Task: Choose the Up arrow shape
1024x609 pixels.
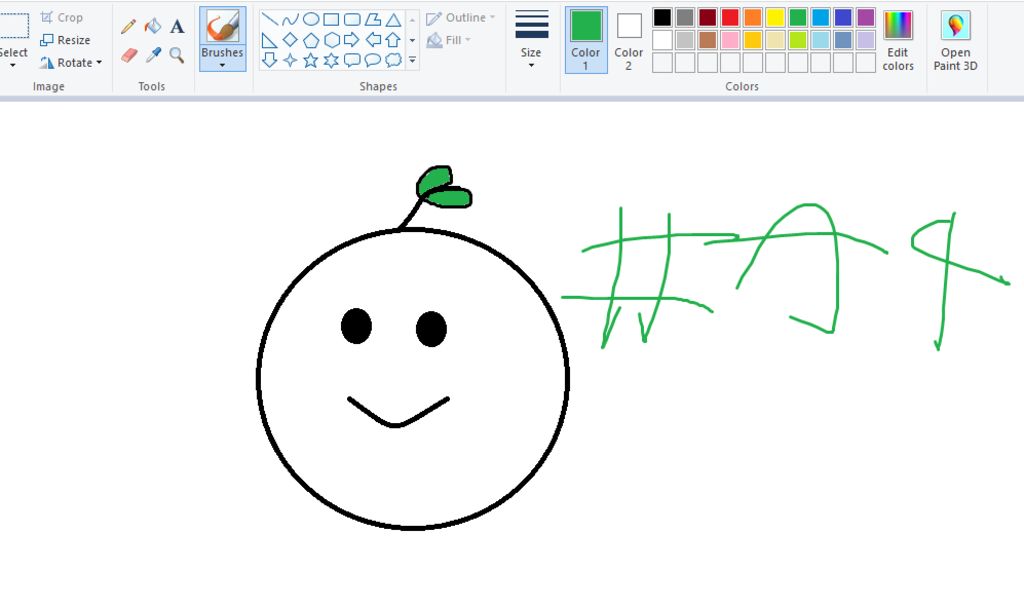Action: [393, 40]
